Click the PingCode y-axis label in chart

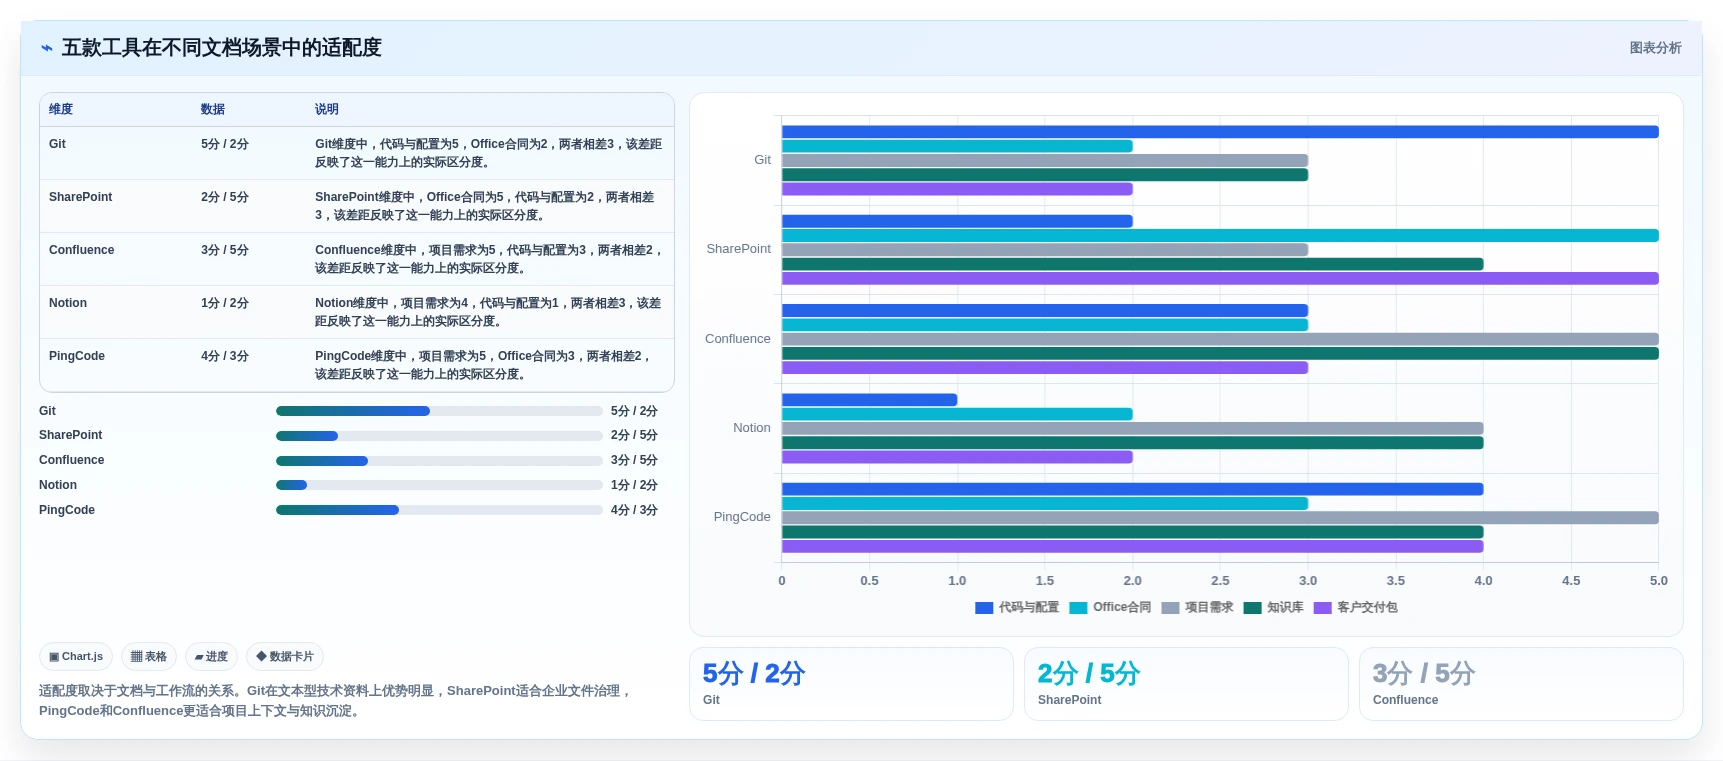click(742, 517)
